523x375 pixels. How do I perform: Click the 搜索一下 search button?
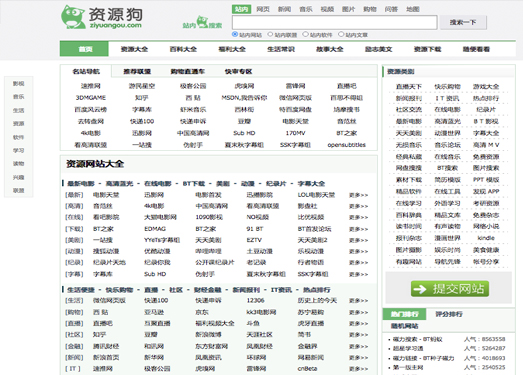click(x=463, y=22)
